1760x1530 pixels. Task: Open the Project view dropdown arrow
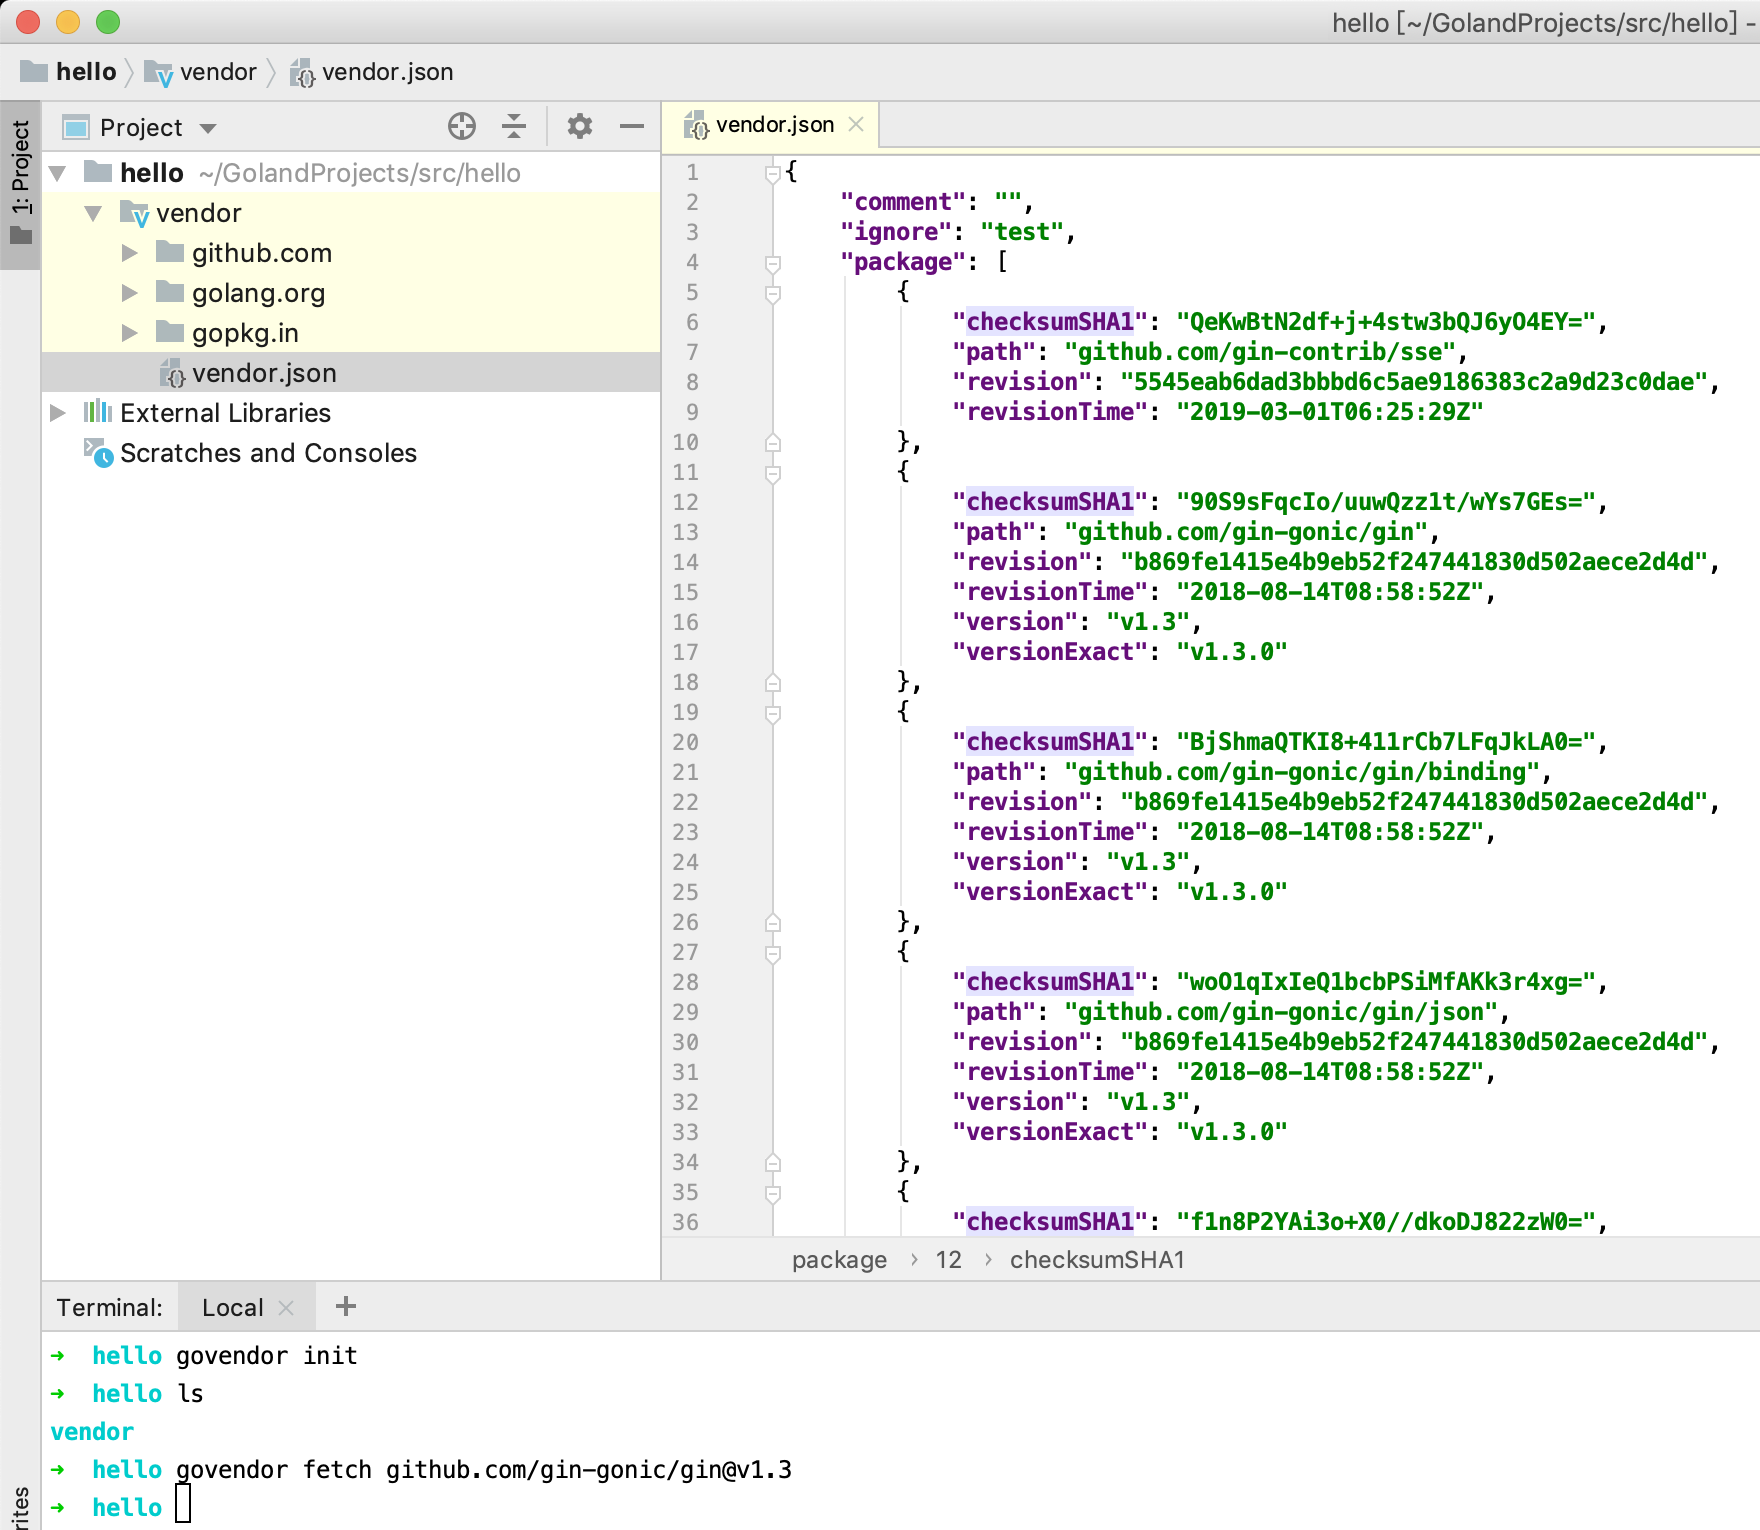208,128
